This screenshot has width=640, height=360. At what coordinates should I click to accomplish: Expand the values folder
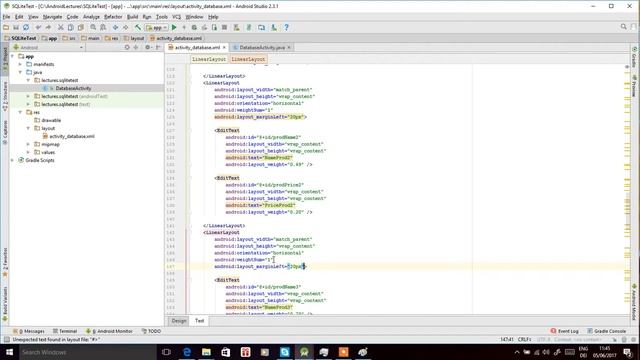29,152
